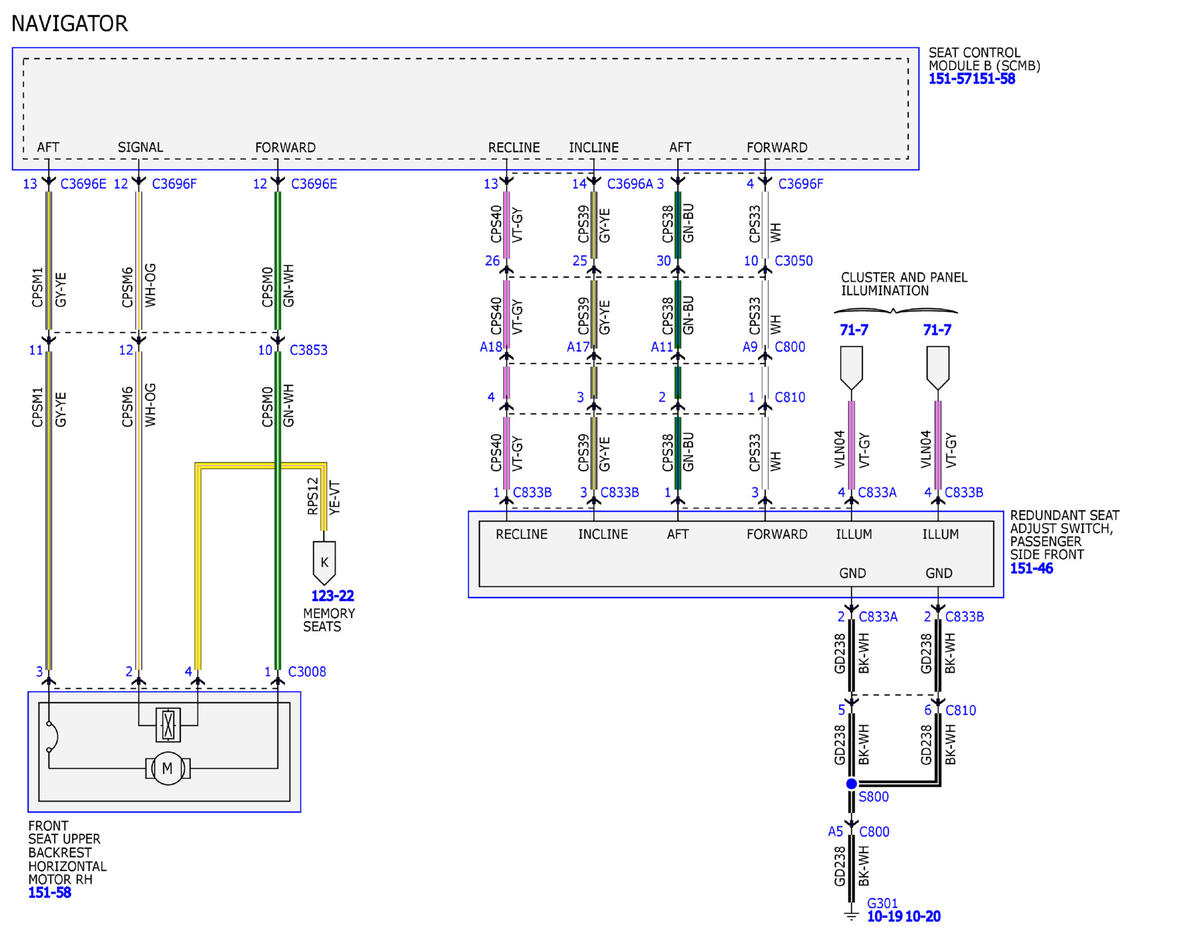Click the left 71-7 off-page arrow symbol
Viewport: 1200px width, 927px height.
[851, 368]
